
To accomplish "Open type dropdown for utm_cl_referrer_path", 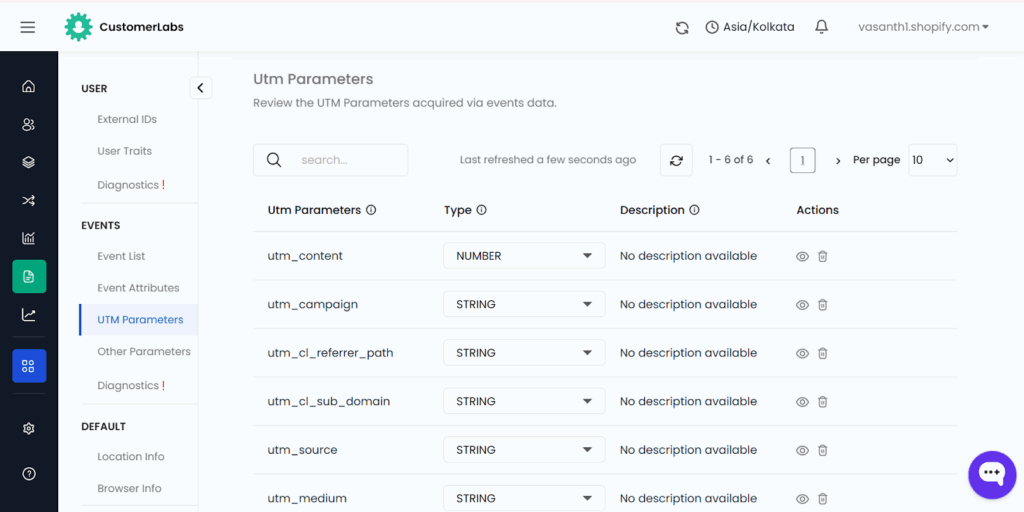I will point(524,353).
